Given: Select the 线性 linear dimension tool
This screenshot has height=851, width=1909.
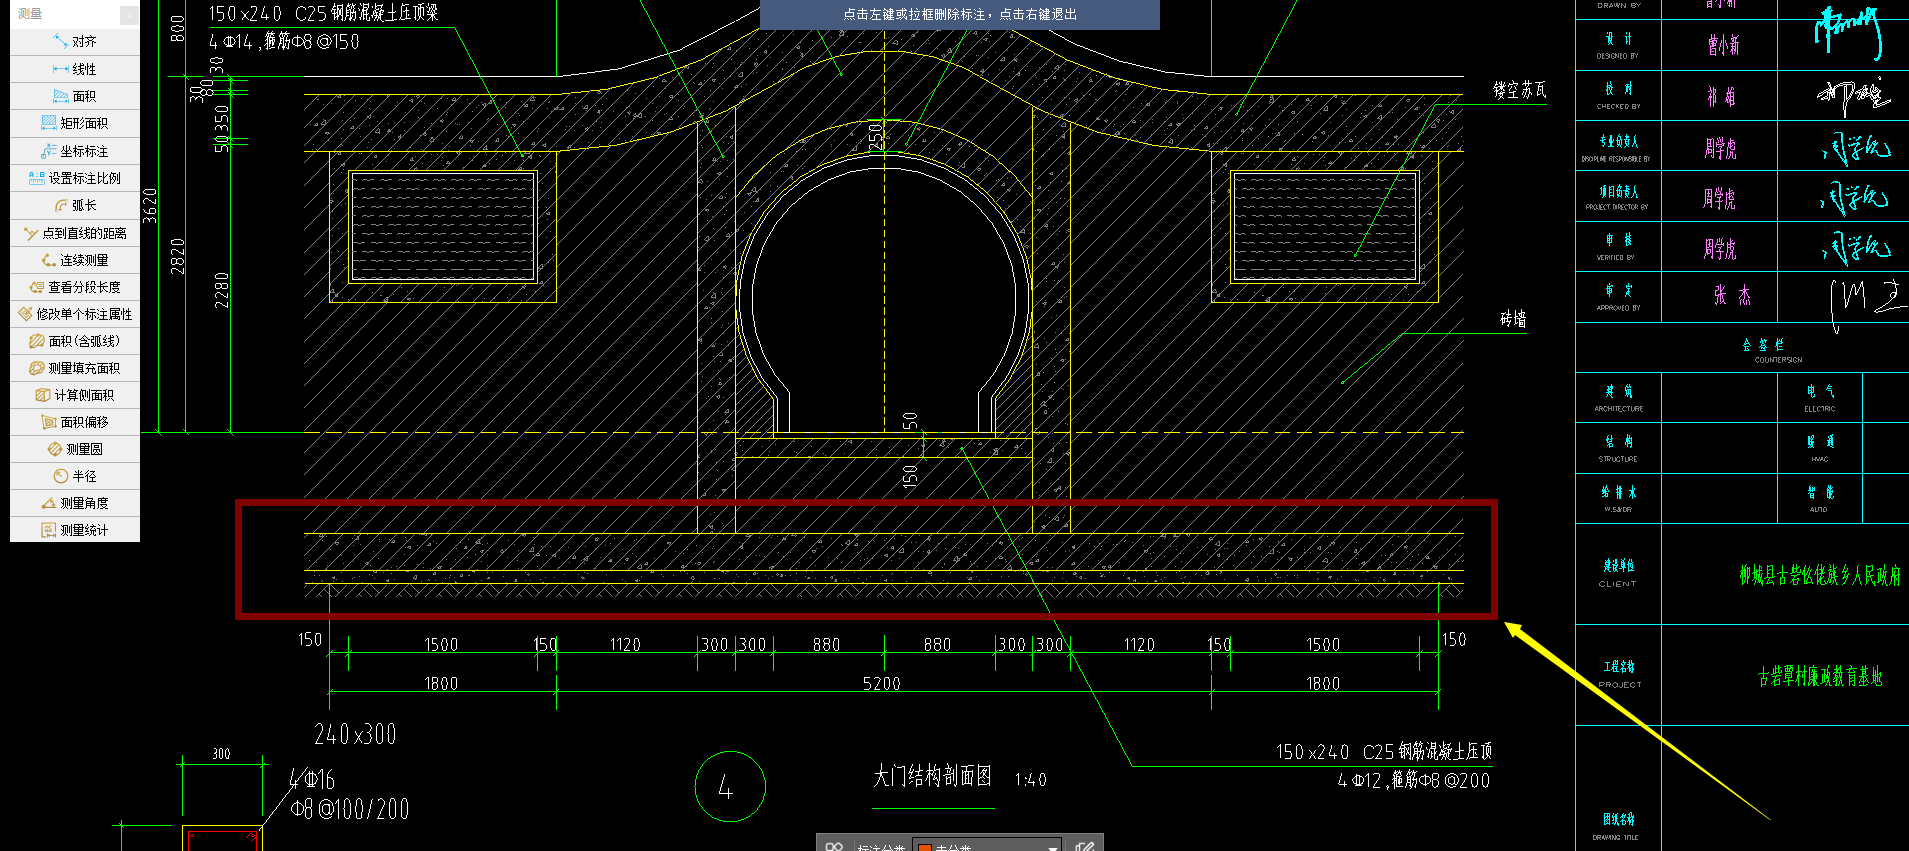Looking at the screenshot, I should point(75,69).
